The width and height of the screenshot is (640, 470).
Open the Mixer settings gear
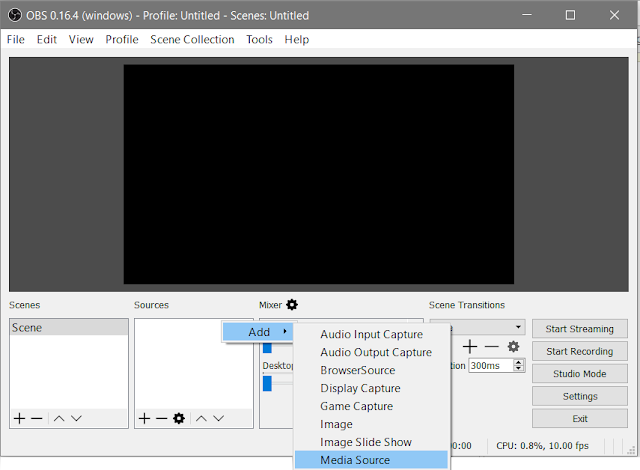[292, 305]
